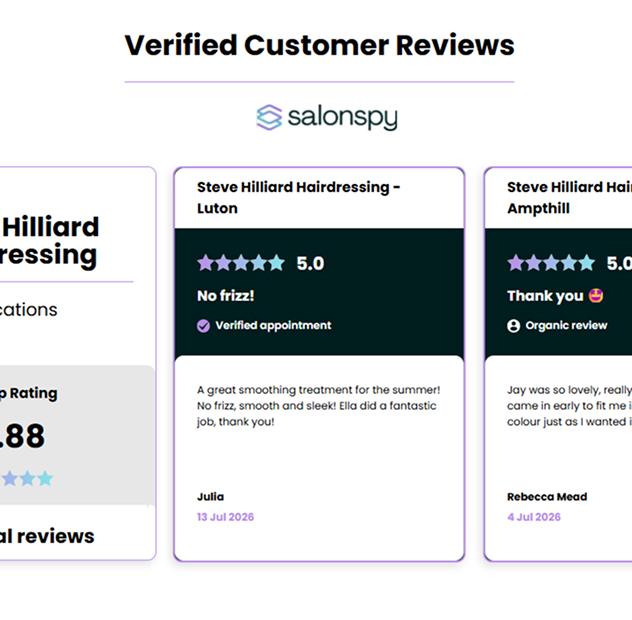Click the group rating stars in summary card
This screenshot has height=620, width=632.
(27, 479)
